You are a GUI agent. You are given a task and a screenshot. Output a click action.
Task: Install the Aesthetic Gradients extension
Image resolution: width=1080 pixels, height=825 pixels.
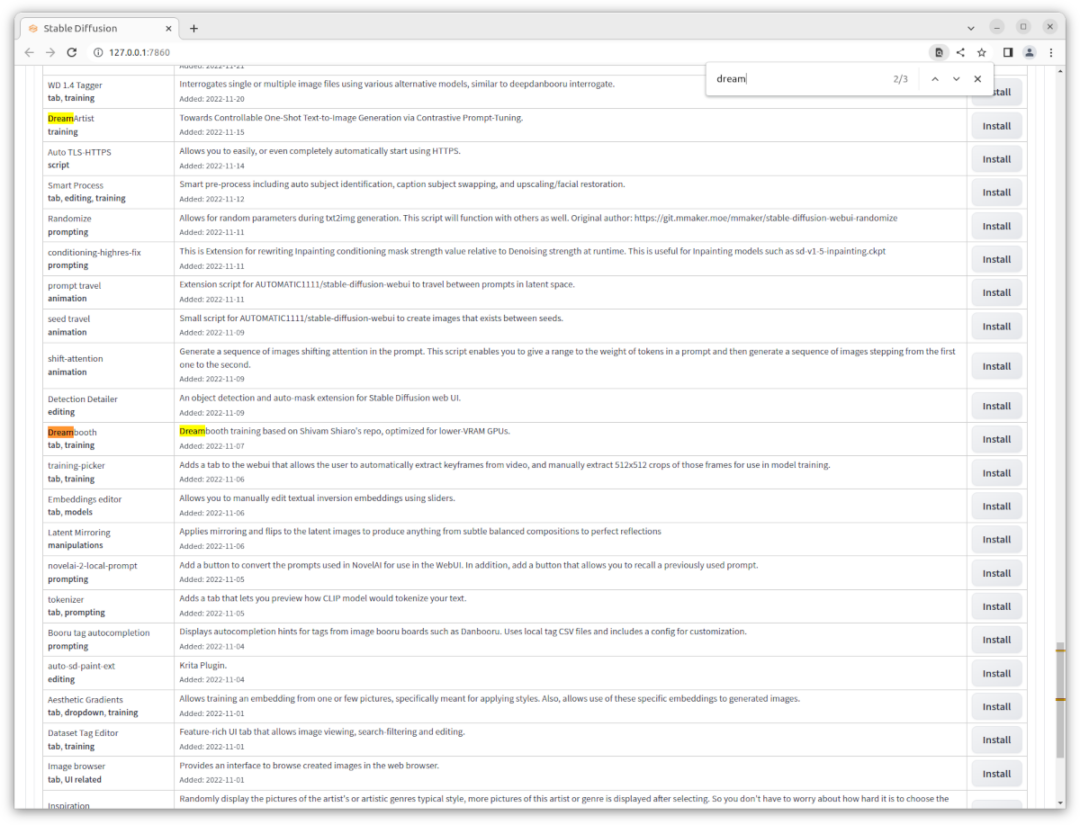coord(996,706)
